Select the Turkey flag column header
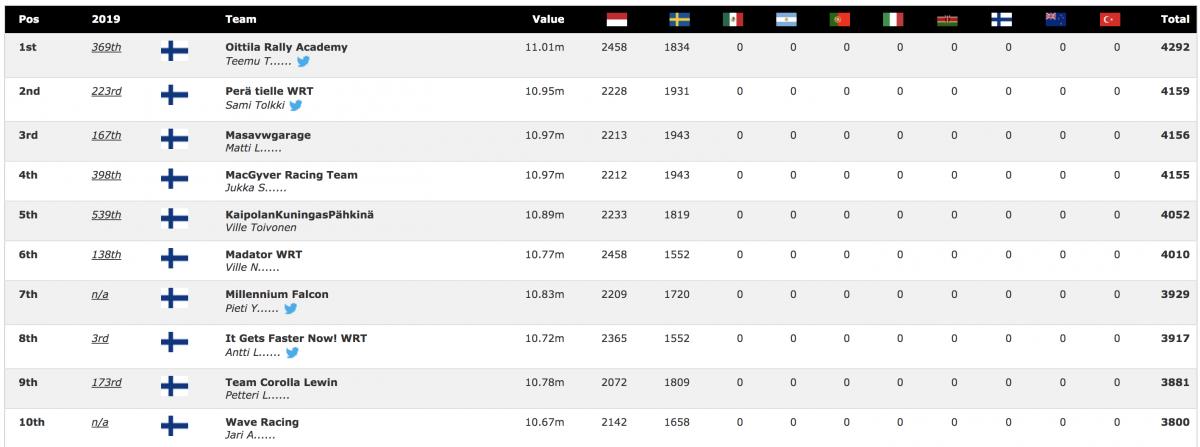The image size is (1200, 447). click(1109, 19)
